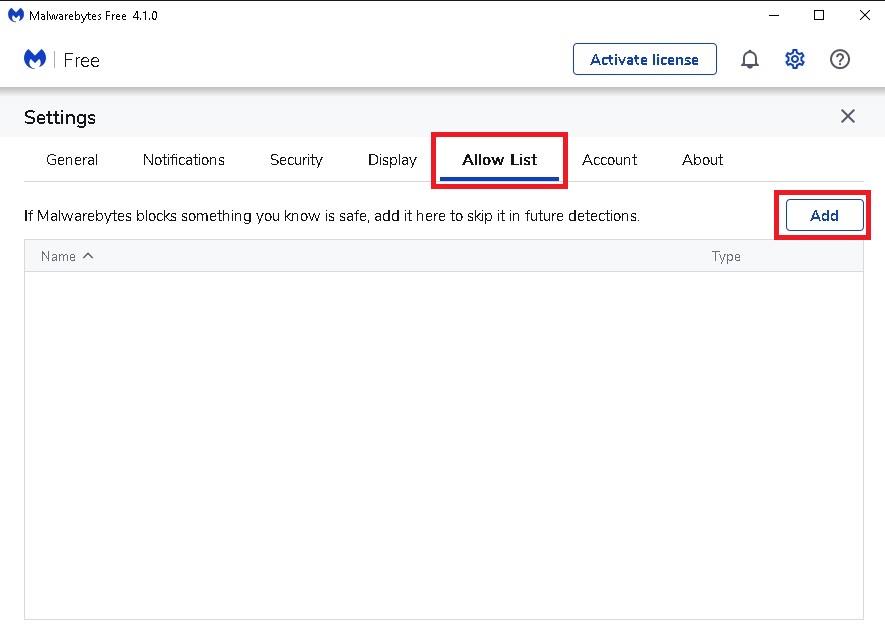The width and height of the screenshot is (885, 639).
Task: Minimize the Malwarebytes window
Action: pyautogui.click(x=774, y=15)
